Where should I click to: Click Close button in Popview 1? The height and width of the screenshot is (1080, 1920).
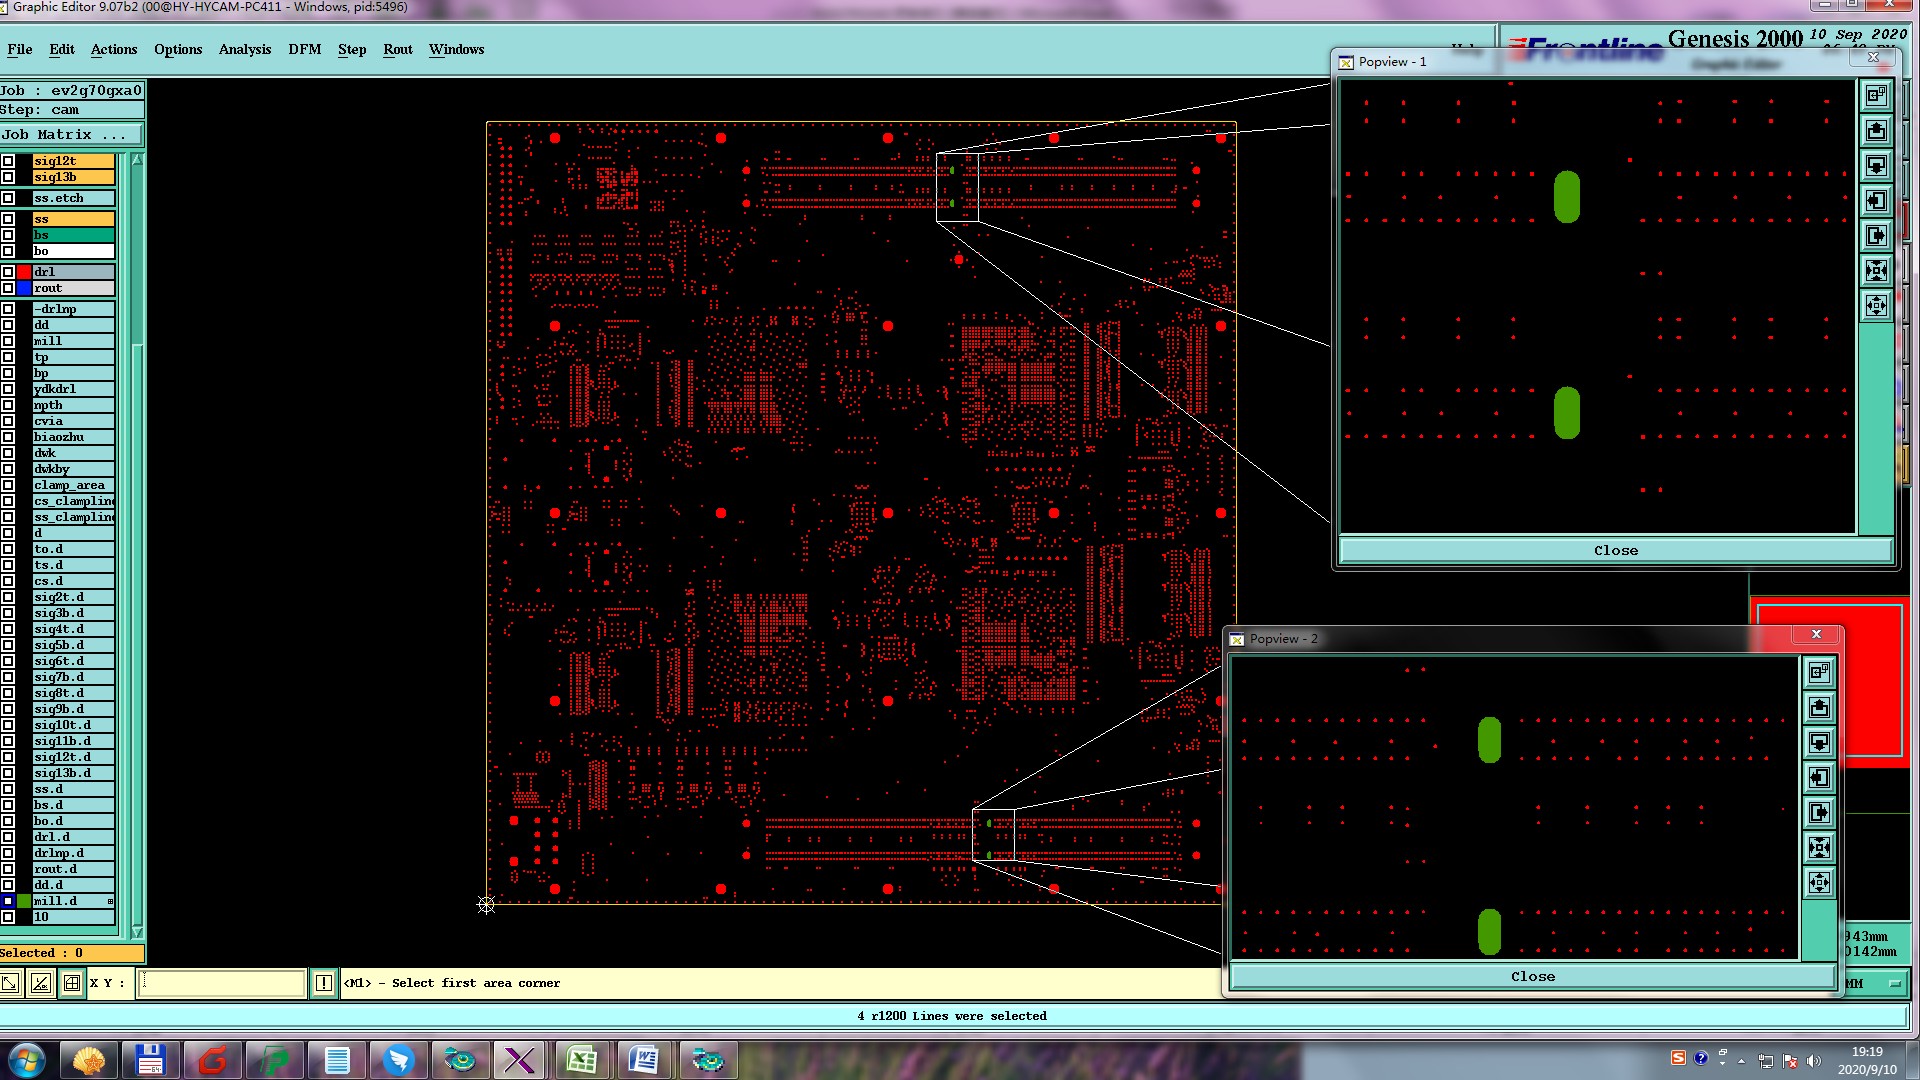(x=1615, y=550)
